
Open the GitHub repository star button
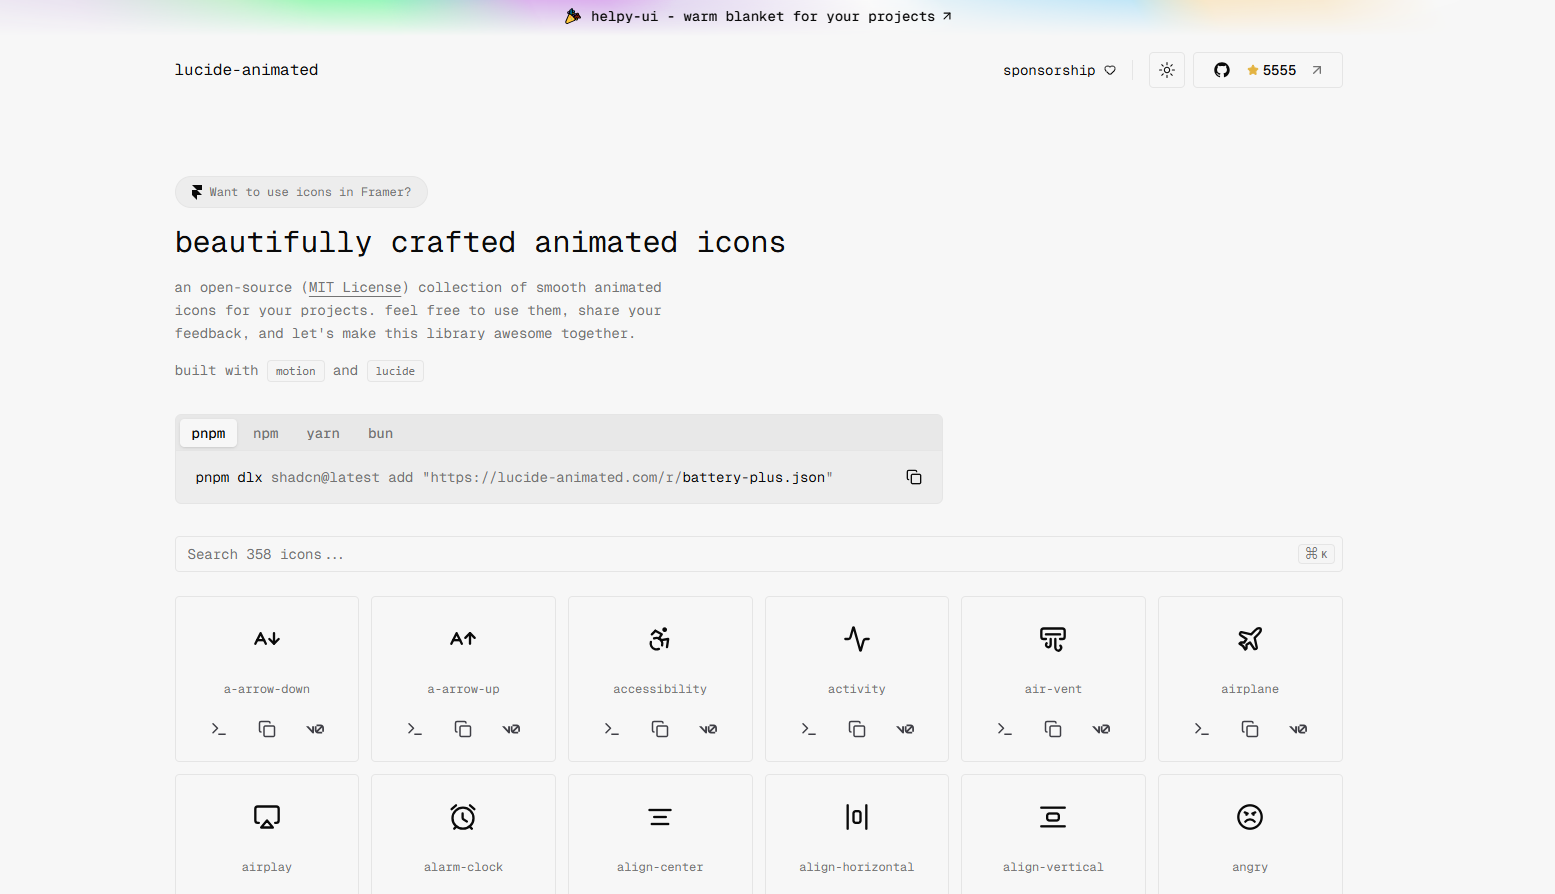[1267, 70]
